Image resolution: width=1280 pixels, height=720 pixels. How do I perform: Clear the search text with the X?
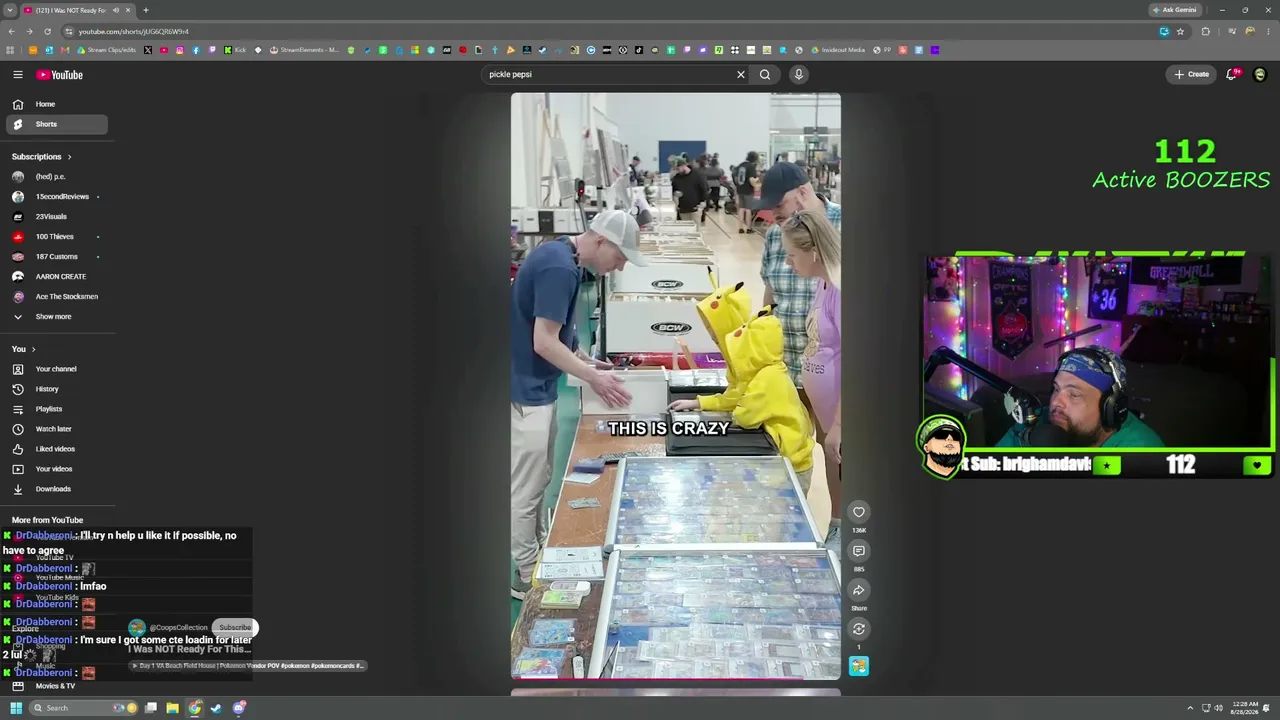[741, 74]
